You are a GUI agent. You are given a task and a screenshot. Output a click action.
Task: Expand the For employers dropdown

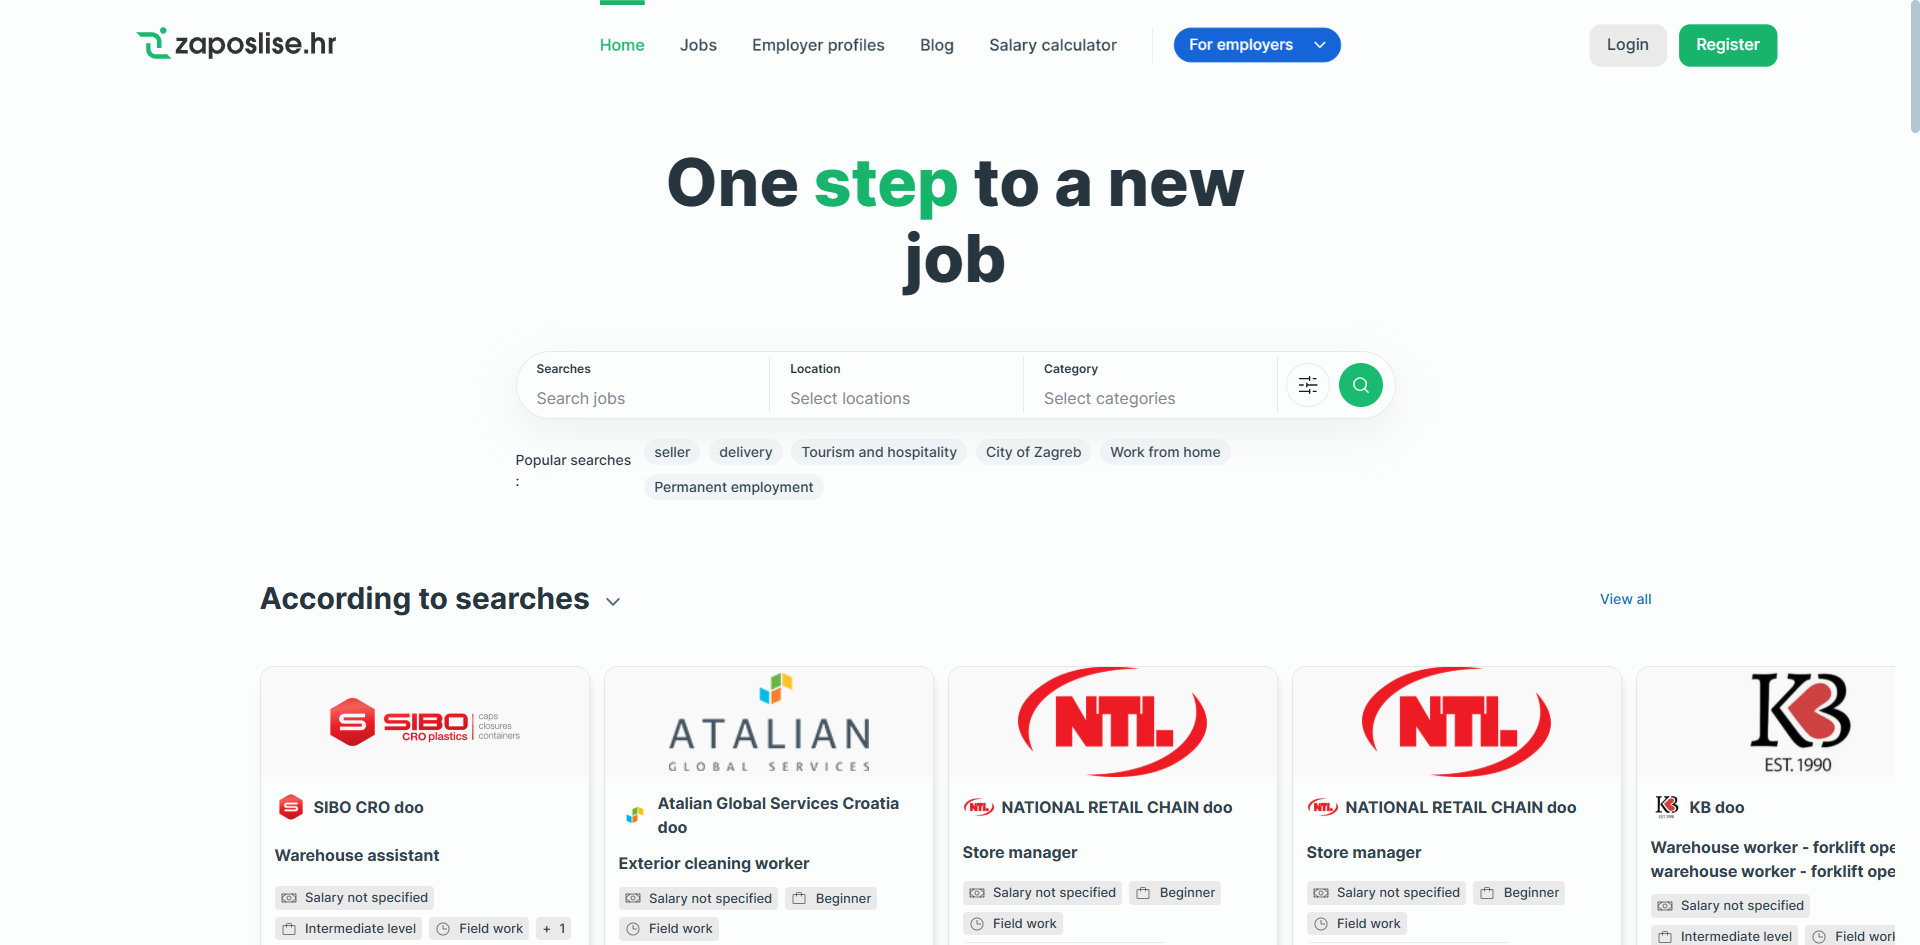(1257, 45)
